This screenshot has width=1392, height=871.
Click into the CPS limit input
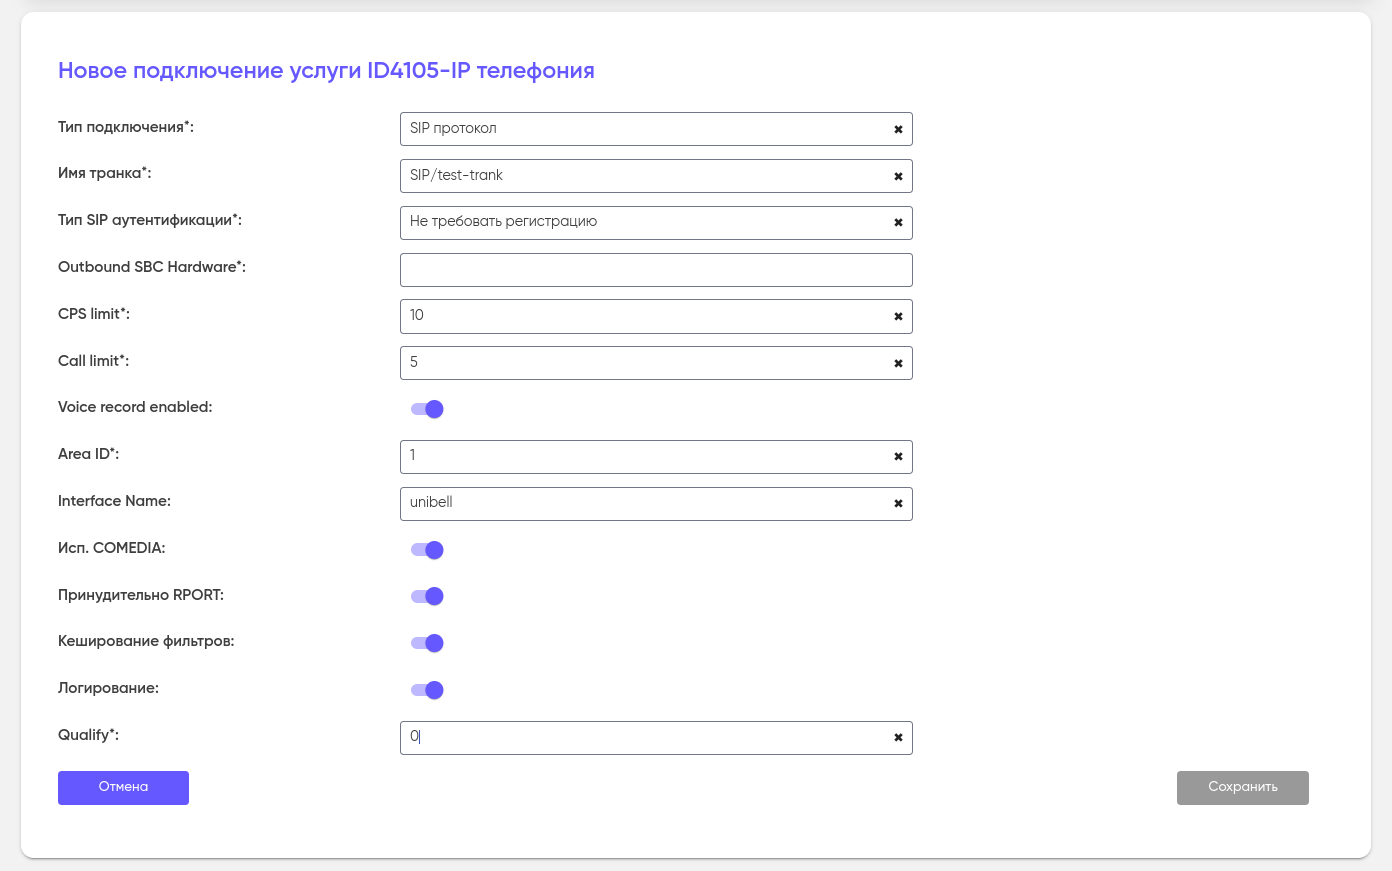point(640,316)
